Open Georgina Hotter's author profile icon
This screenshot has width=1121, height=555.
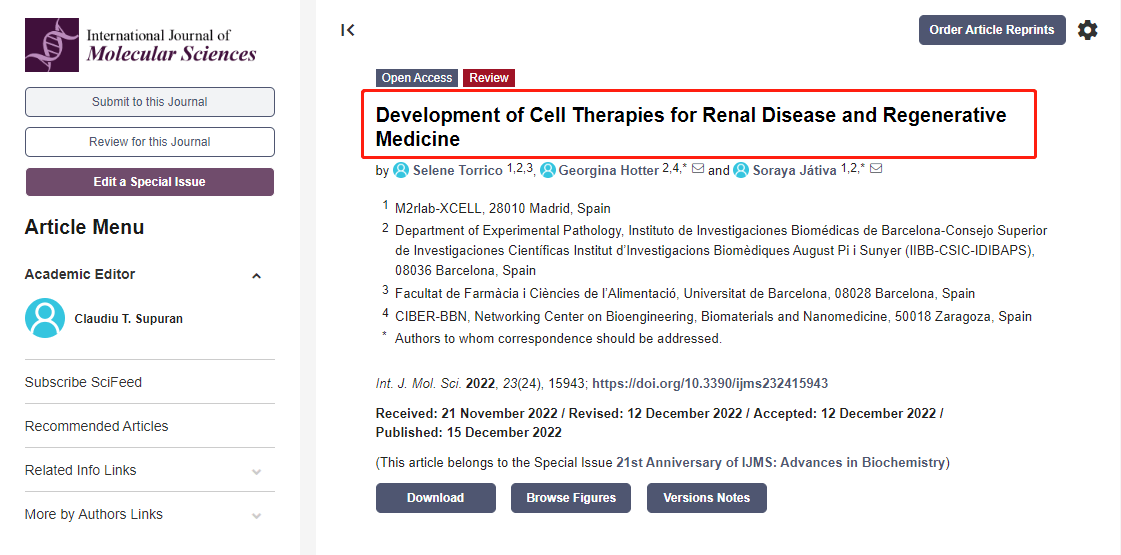tap(548, 170)
